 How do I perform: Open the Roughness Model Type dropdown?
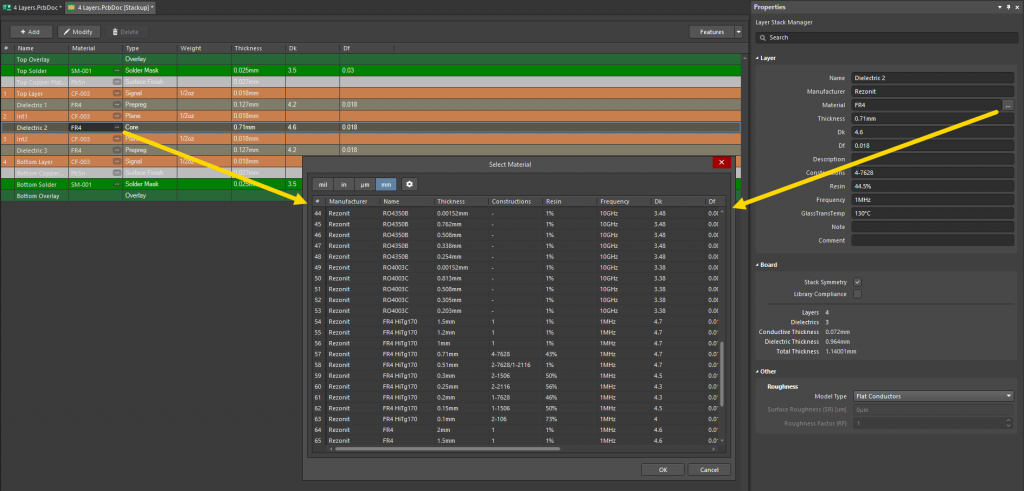pos(933,396)
